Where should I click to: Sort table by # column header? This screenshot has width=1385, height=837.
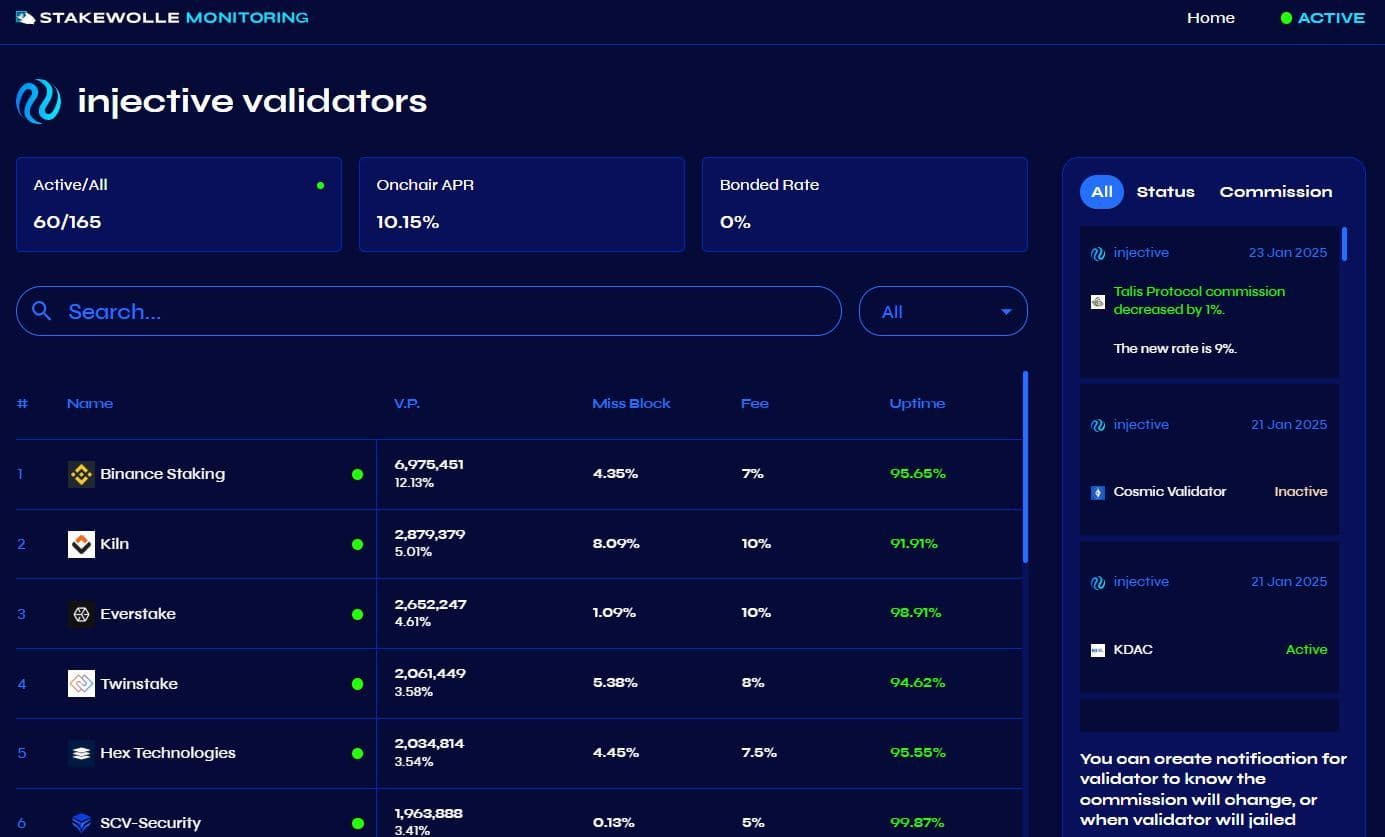coord(22,404)
